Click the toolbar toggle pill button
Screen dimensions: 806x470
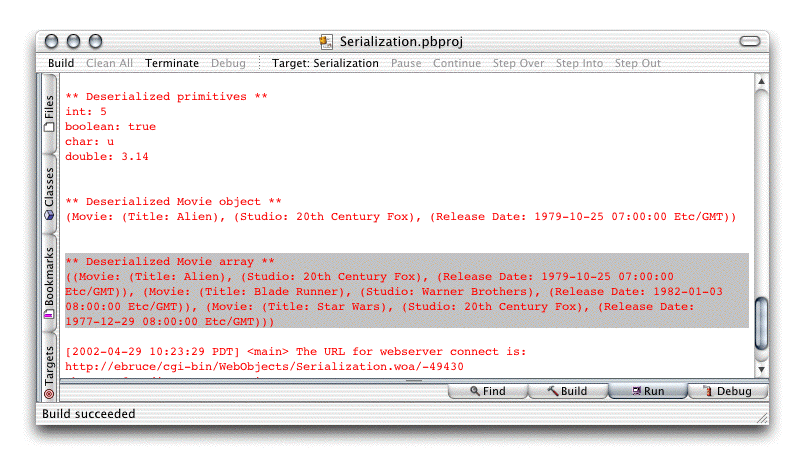point(749,41)
